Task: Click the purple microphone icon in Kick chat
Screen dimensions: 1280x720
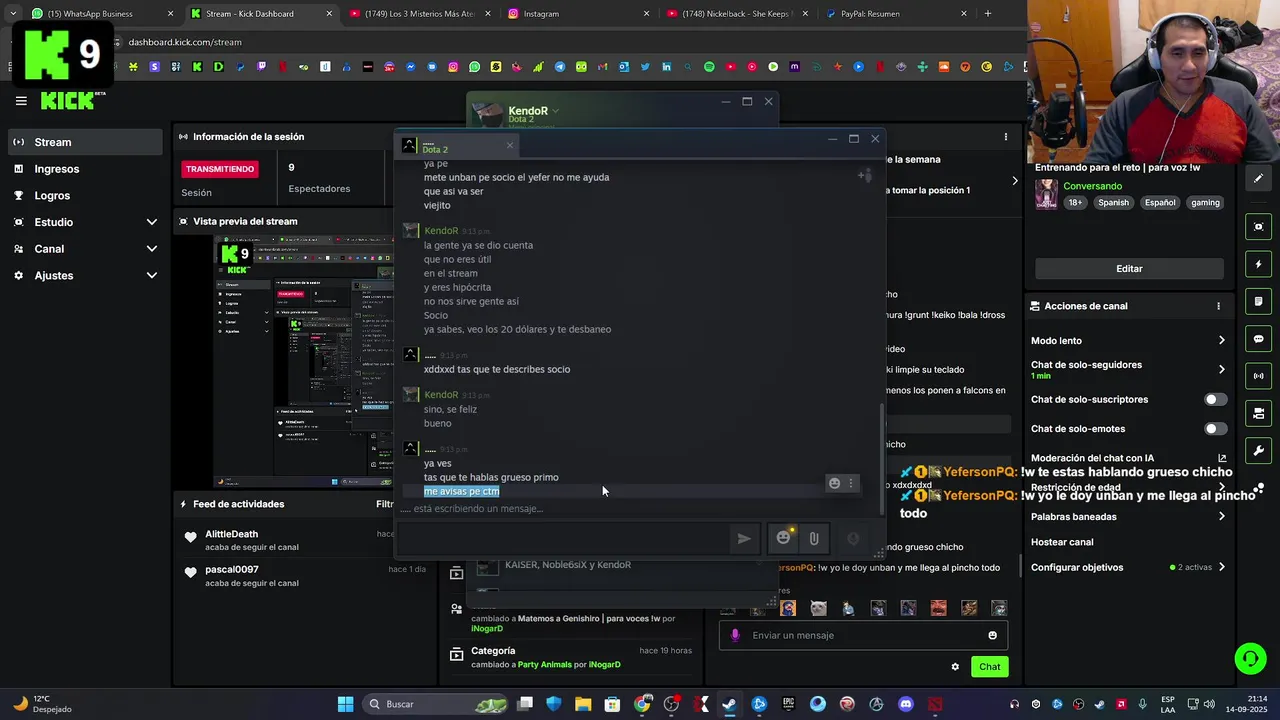Action: (735, 635)
